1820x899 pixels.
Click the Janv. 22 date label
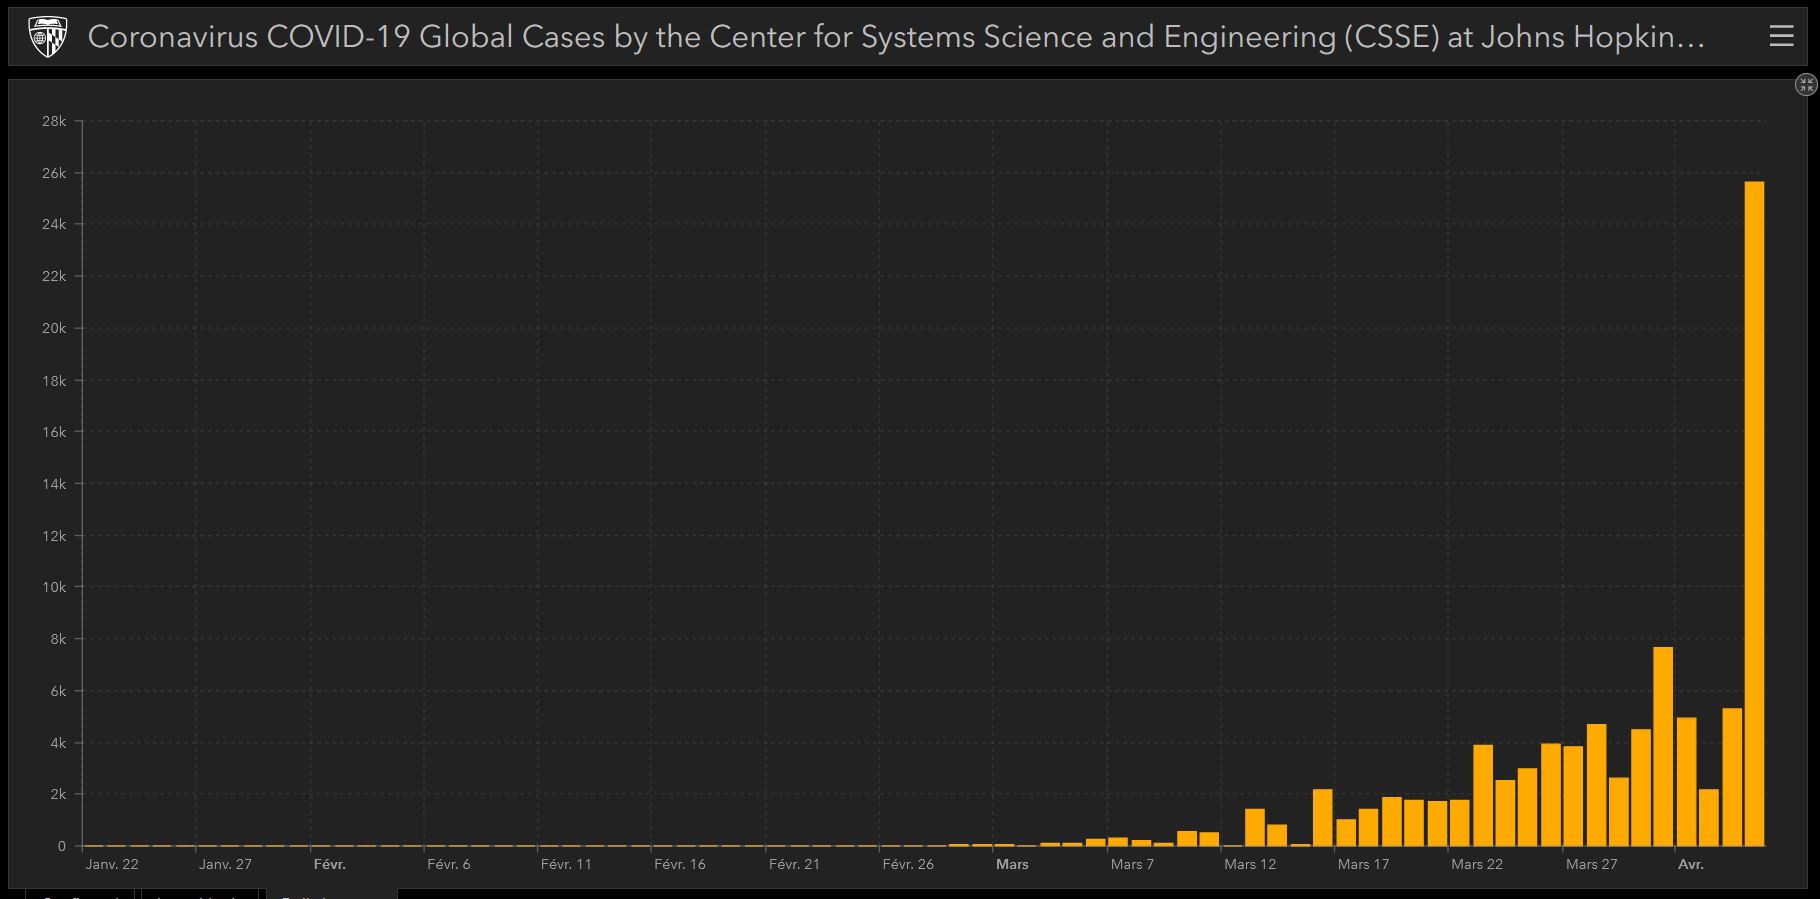pyautogui.click(x=112, y=864)
